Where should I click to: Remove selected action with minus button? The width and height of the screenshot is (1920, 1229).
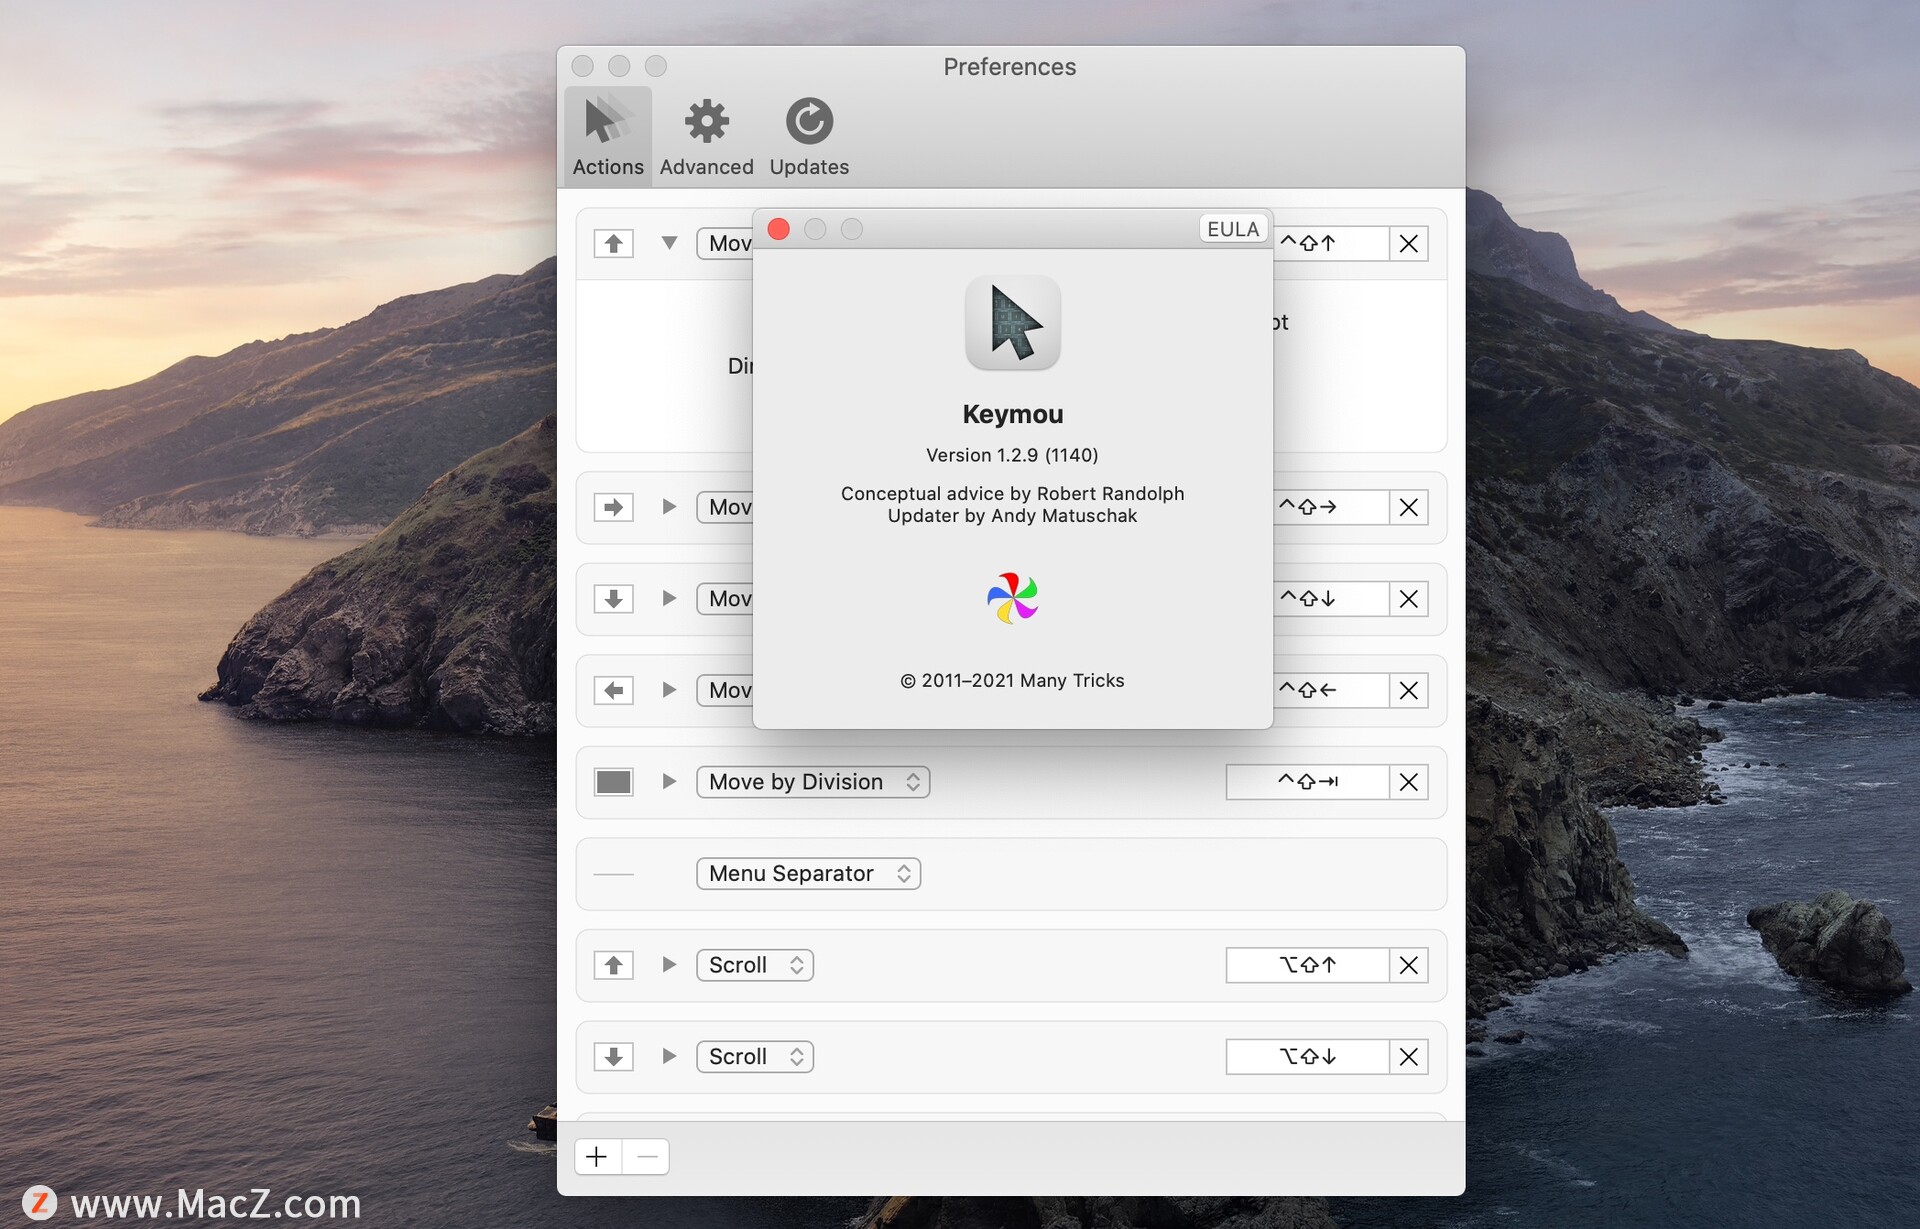coord(646,1157)
